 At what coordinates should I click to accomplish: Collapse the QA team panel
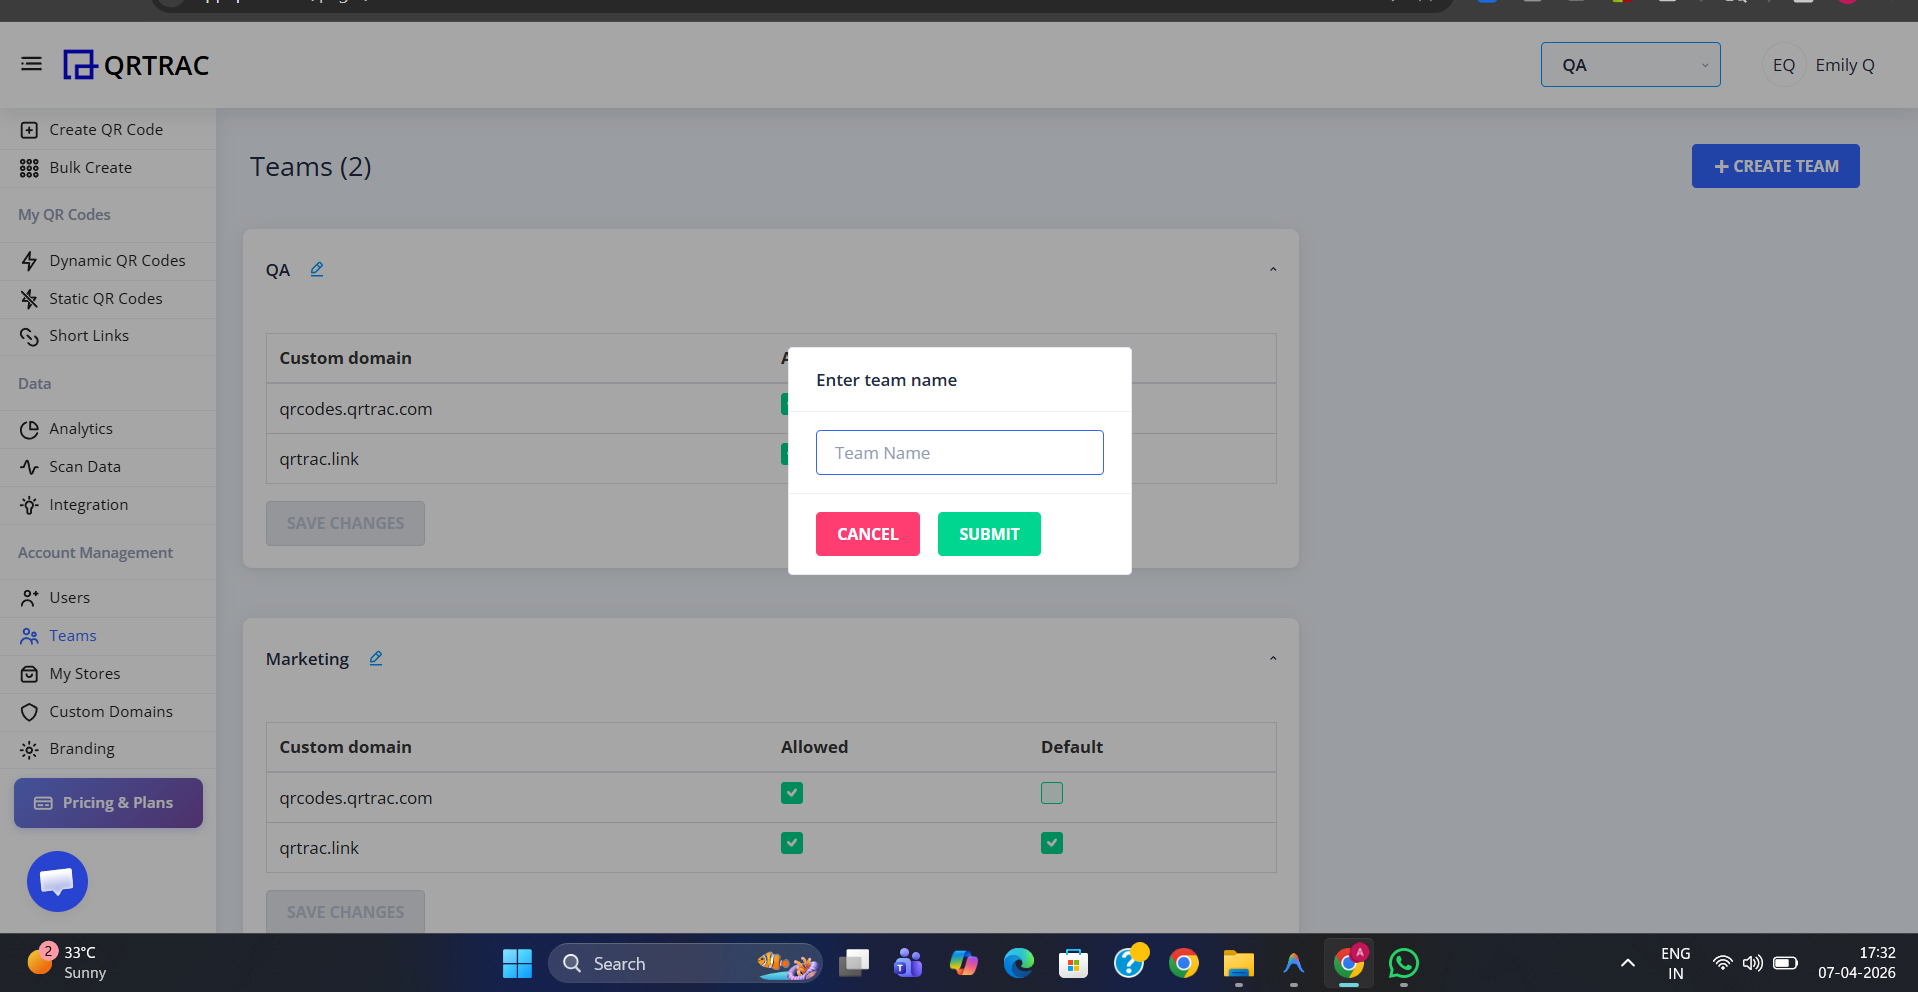(1273, 268)
